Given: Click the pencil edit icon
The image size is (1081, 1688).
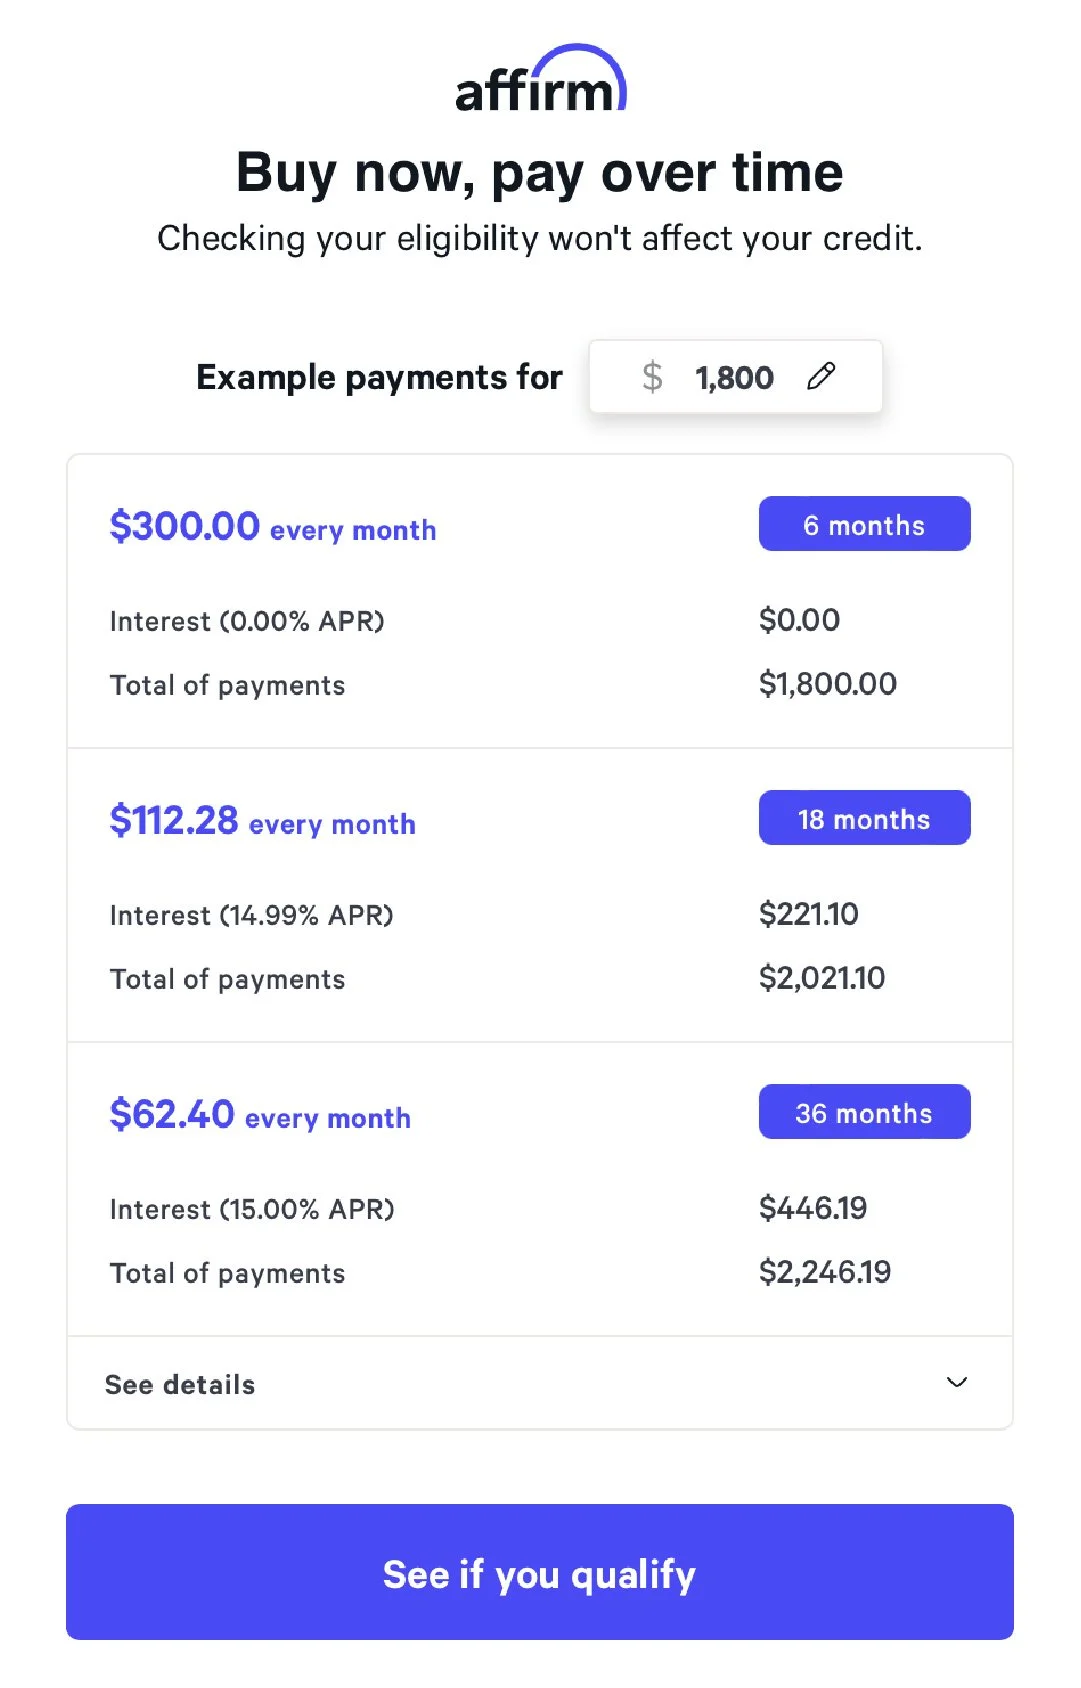Looking at the screenshot, I should coord(821,376).
